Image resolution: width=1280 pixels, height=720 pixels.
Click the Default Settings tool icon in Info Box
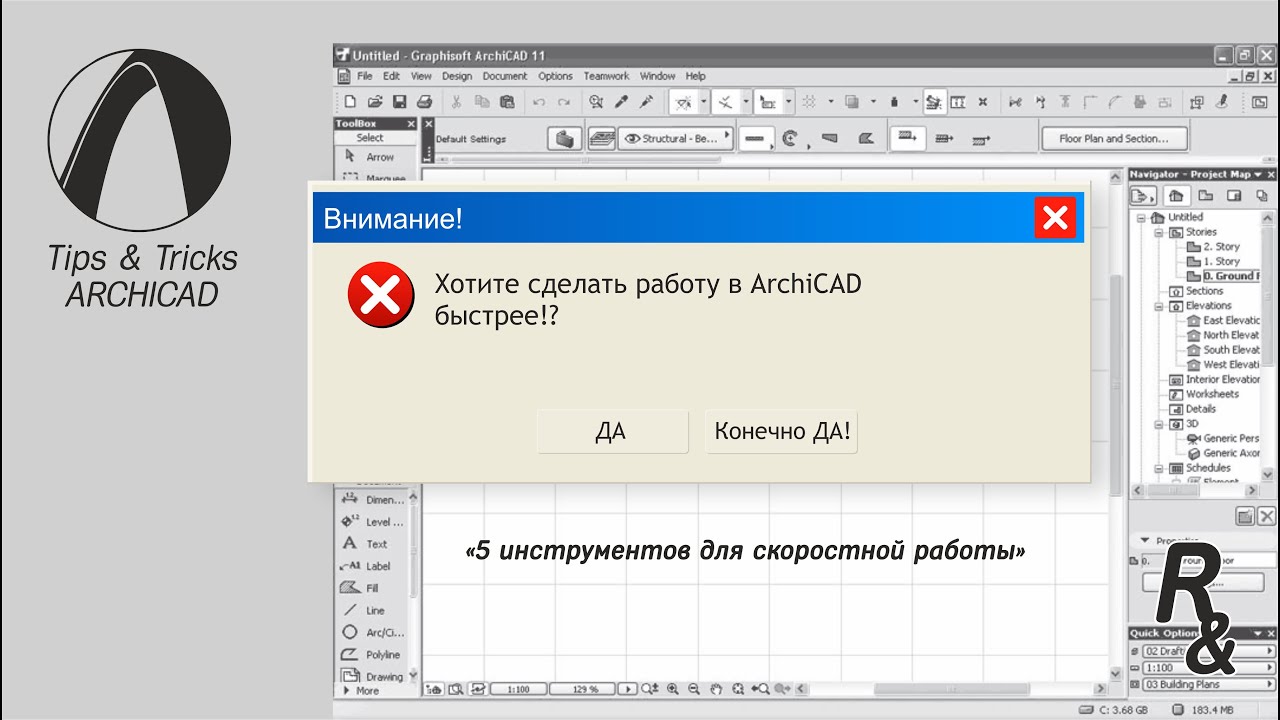pyautogui.click(x=565, y=139)
